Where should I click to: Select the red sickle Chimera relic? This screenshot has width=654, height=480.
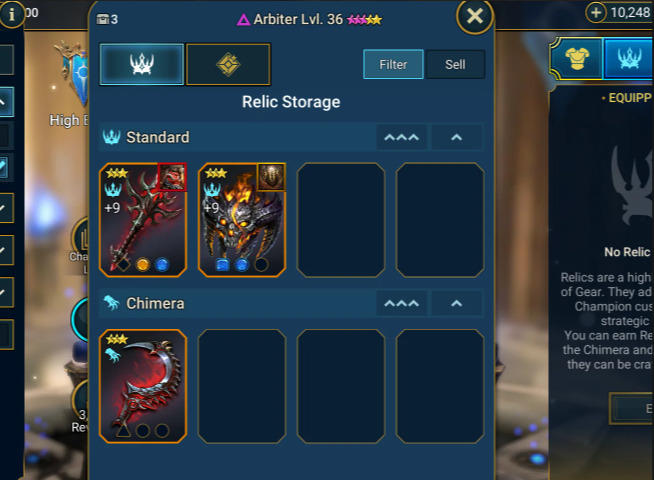tap(143, 386)
